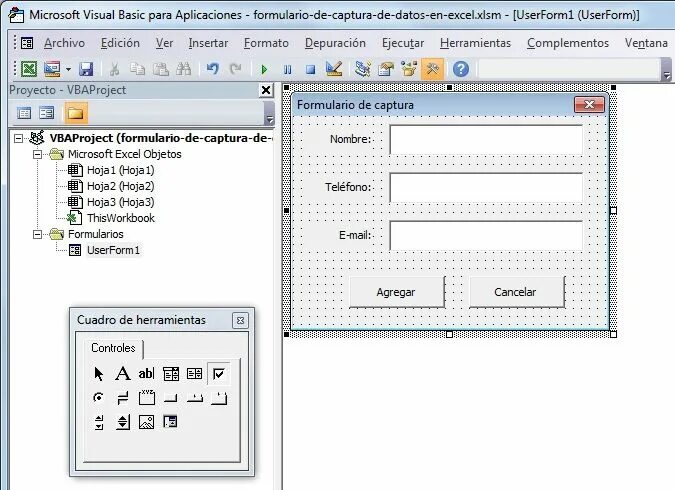The width and height of the screenshot is (675, 490).
Task: Click the E-mail text box on form
Action: pyautogui.click(x=486, y=236)
